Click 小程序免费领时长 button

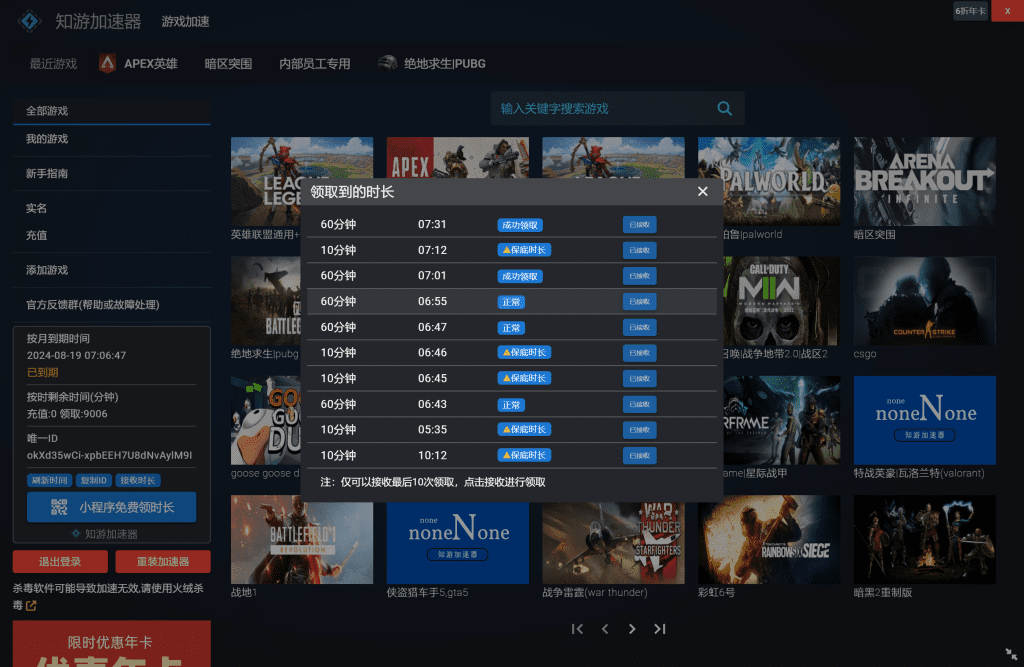112,507
